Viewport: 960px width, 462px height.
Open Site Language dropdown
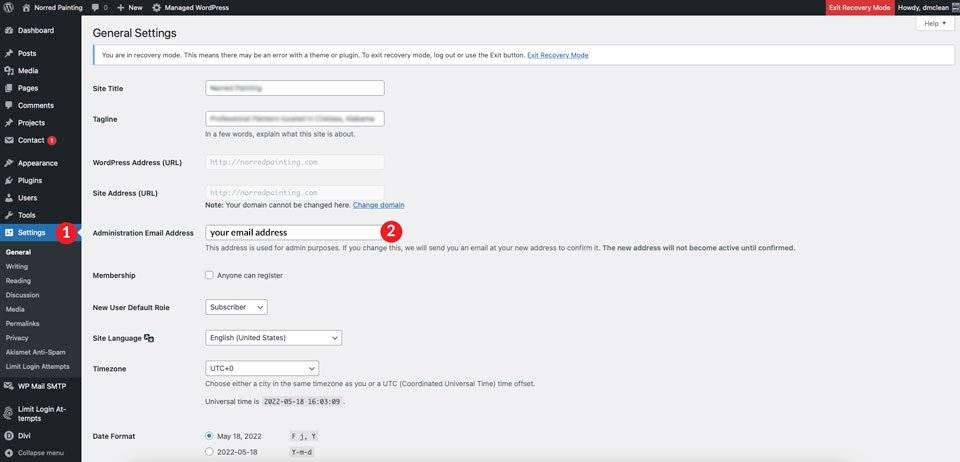pyautogui.click(x=274, y=338)
